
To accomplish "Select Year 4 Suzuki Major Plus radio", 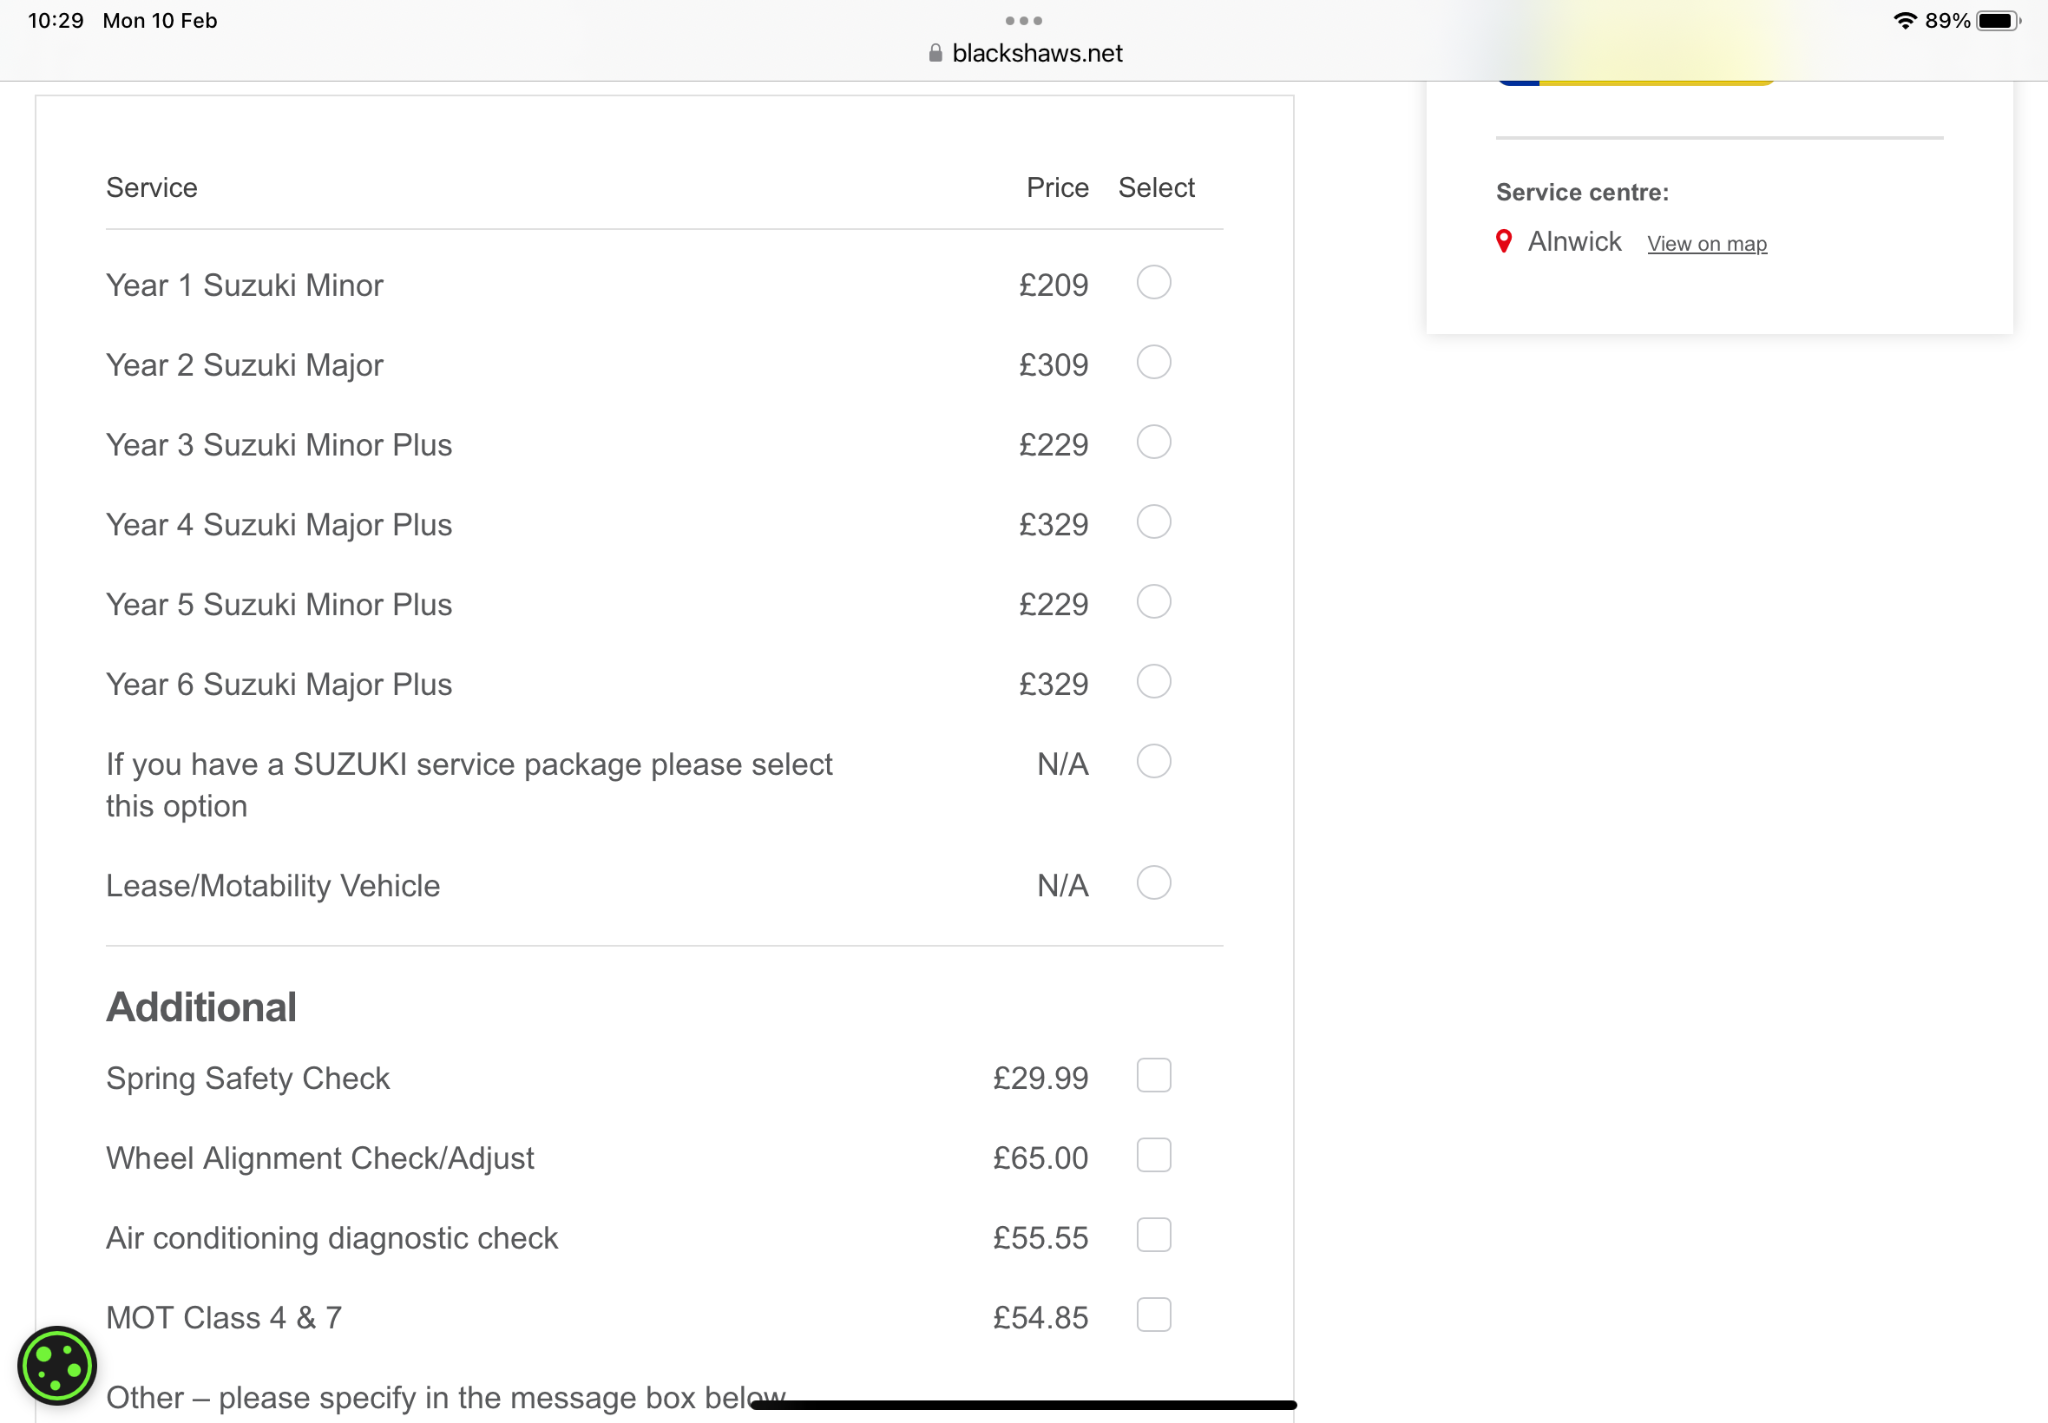I will coord(1153,522).
